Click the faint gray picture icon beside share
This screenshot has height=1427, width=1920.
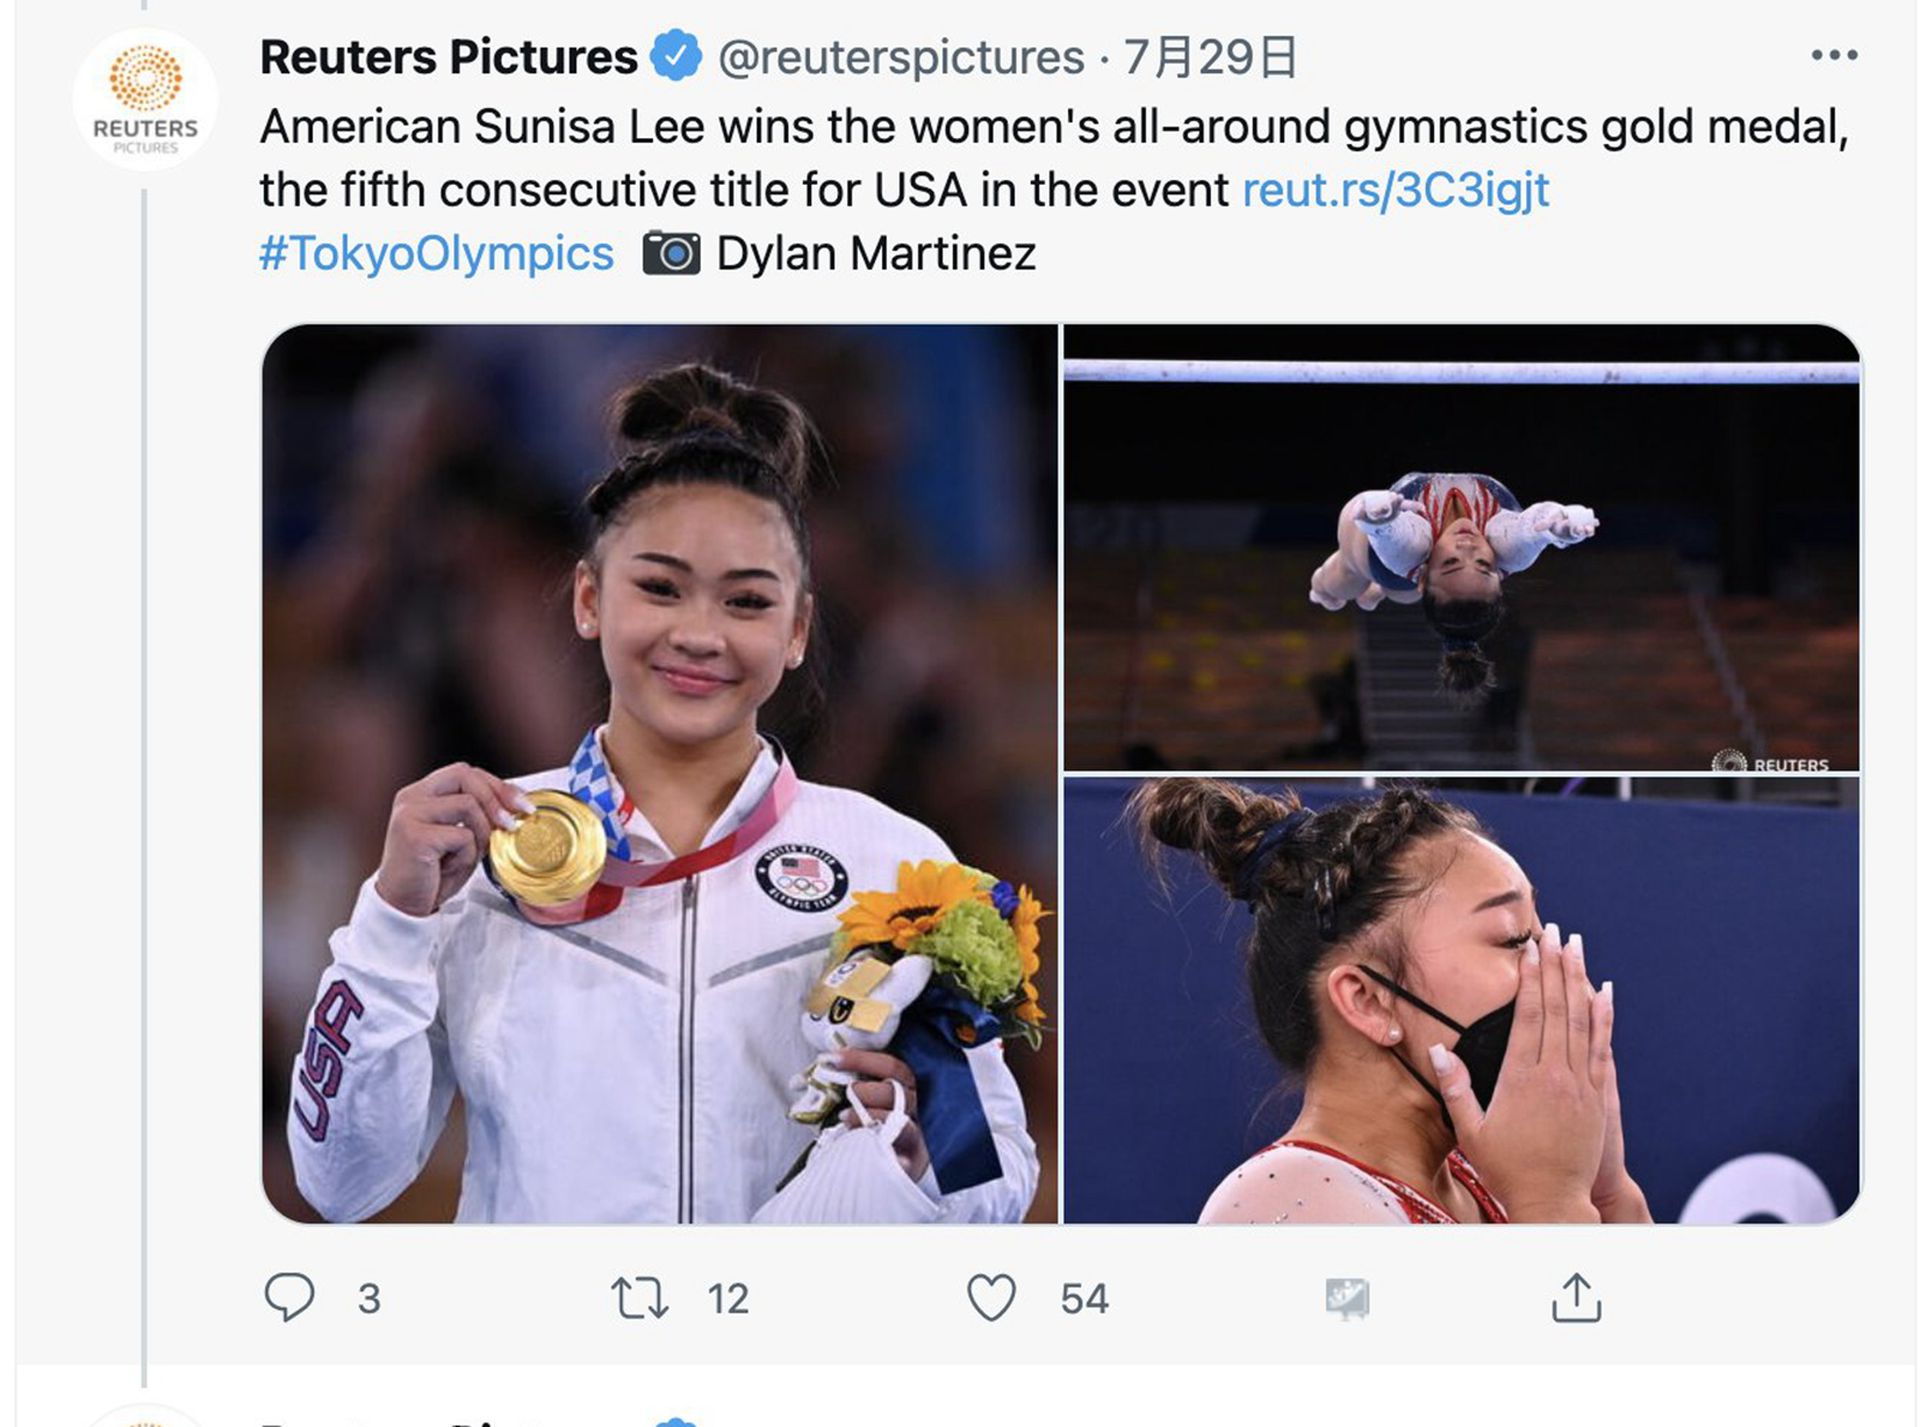click(1346, 1297)
